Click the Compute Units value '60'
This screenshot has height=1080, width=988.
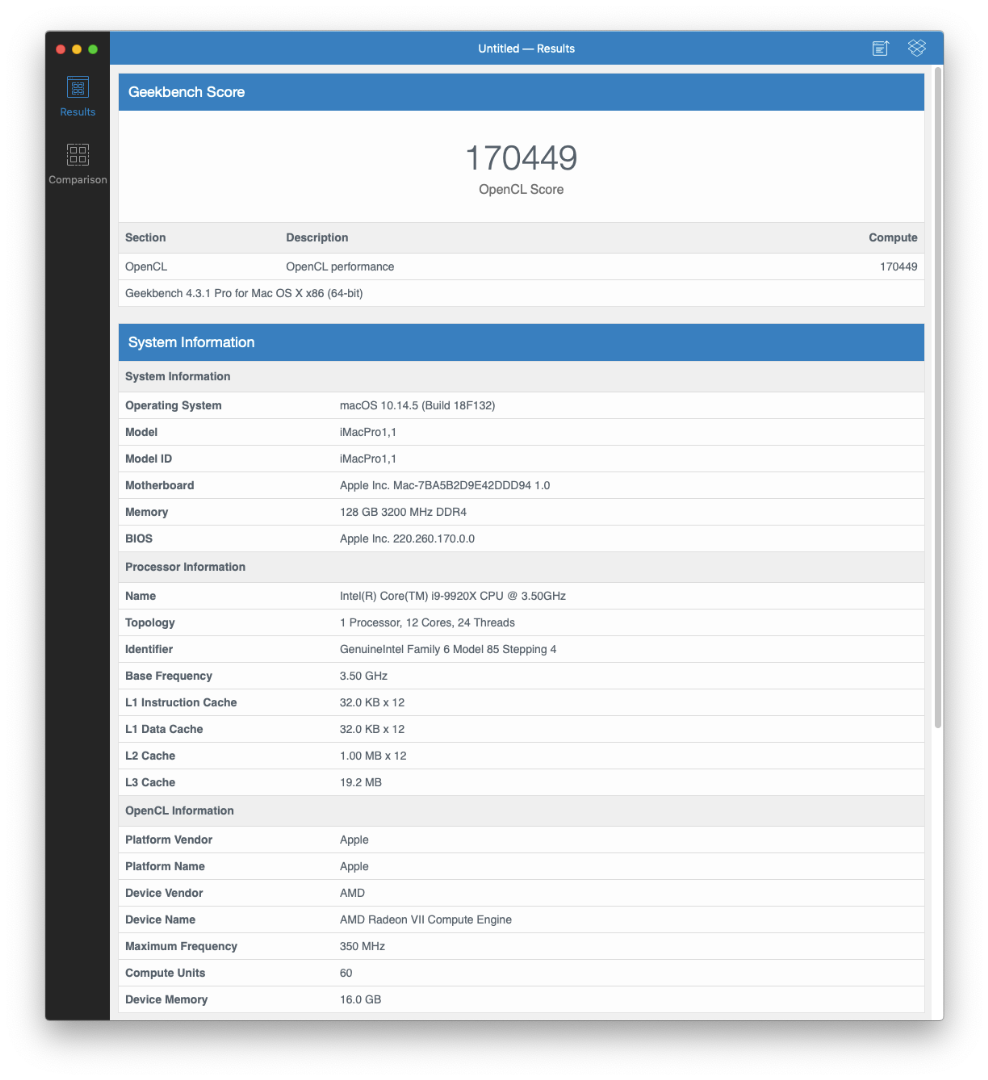click(x=346, y=973)
